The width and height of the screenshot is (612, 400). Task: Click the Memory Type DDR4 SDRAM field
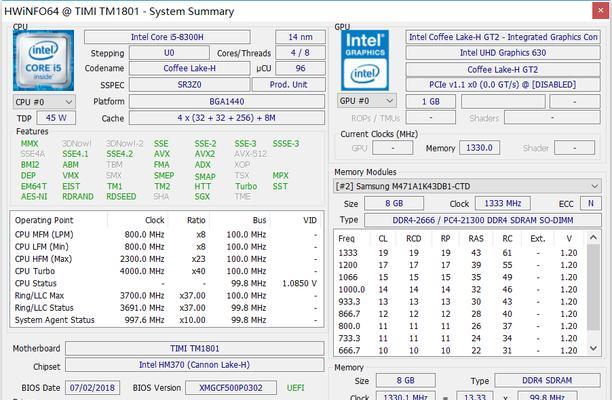point(547,380)
